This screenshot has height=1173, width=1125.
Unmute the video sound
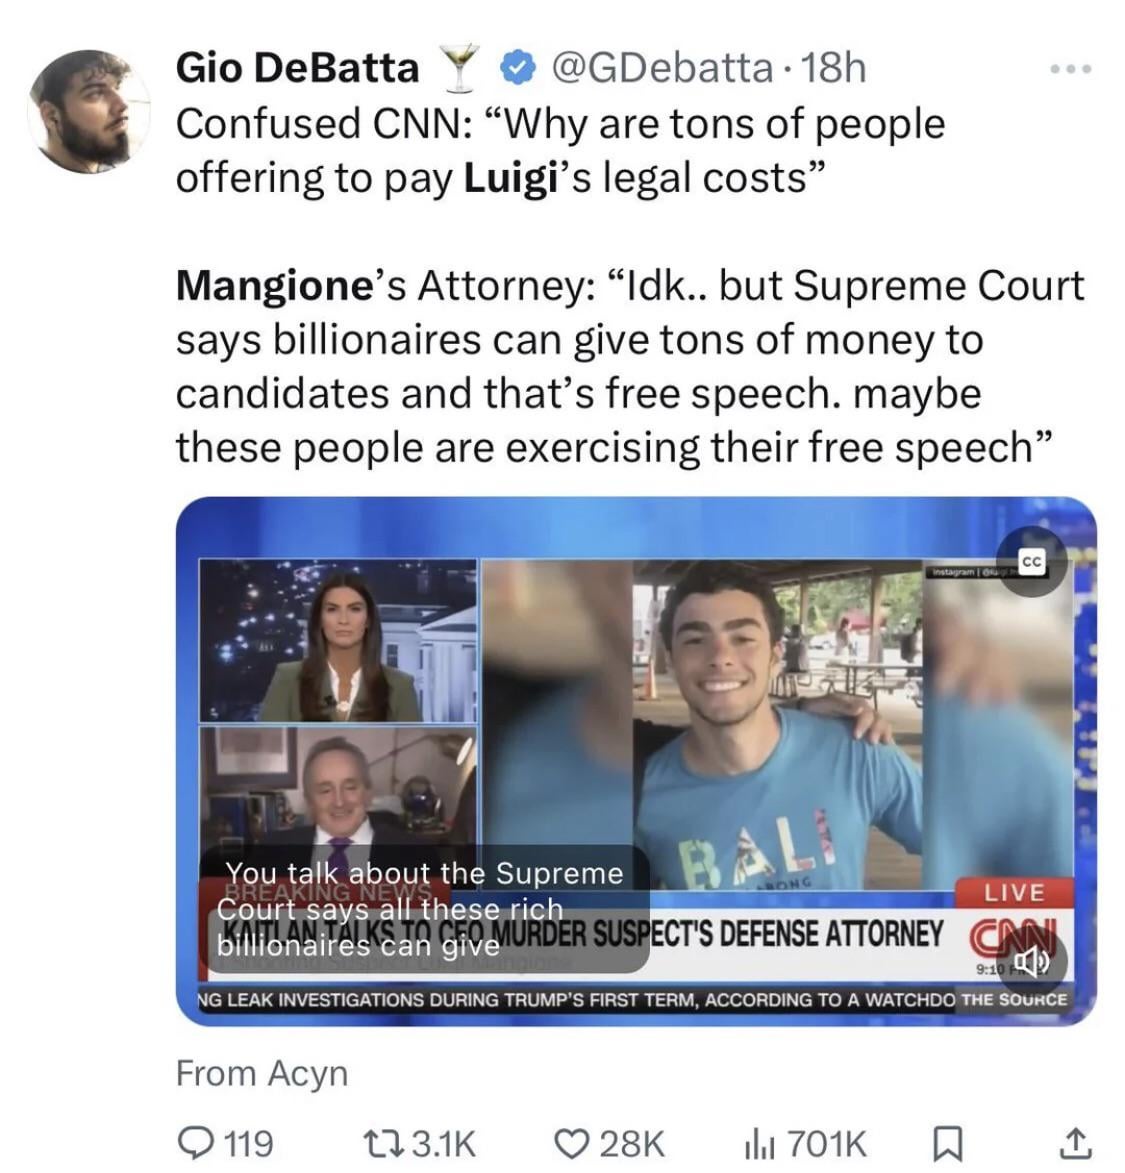(1032, 961)
